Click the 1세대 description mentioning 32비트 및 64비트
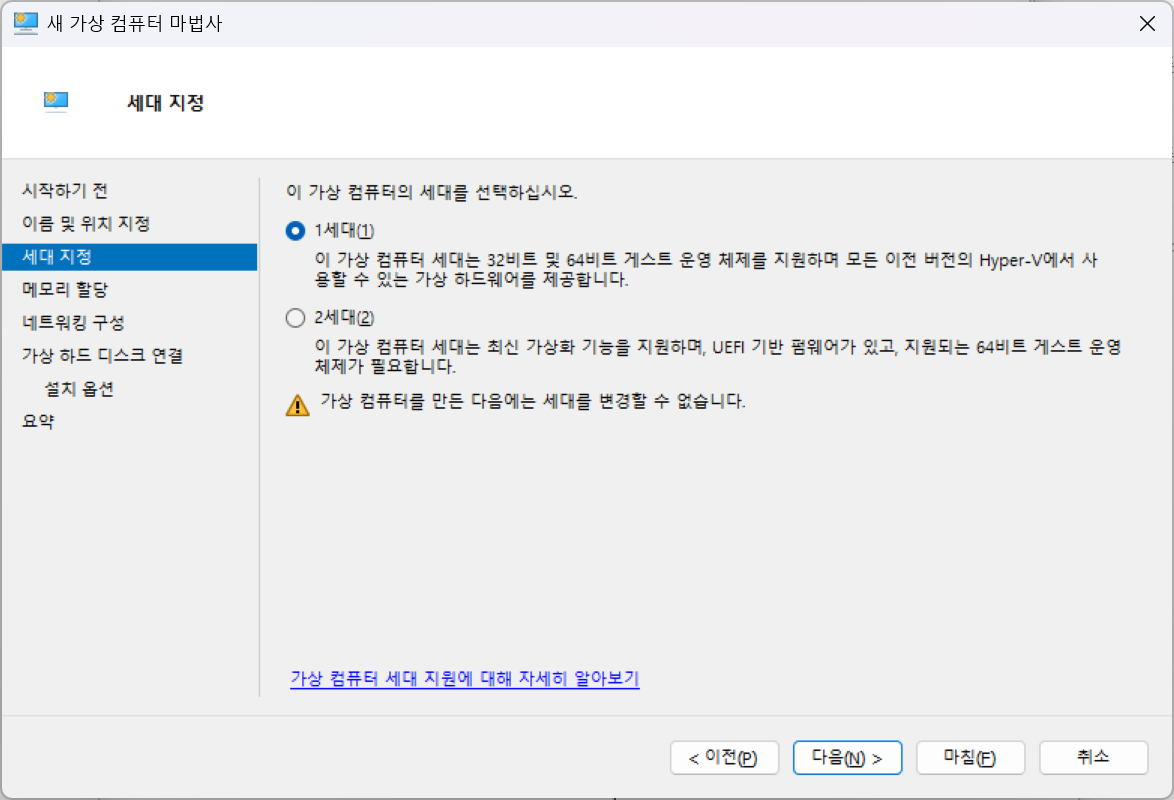 coord(706,270)
